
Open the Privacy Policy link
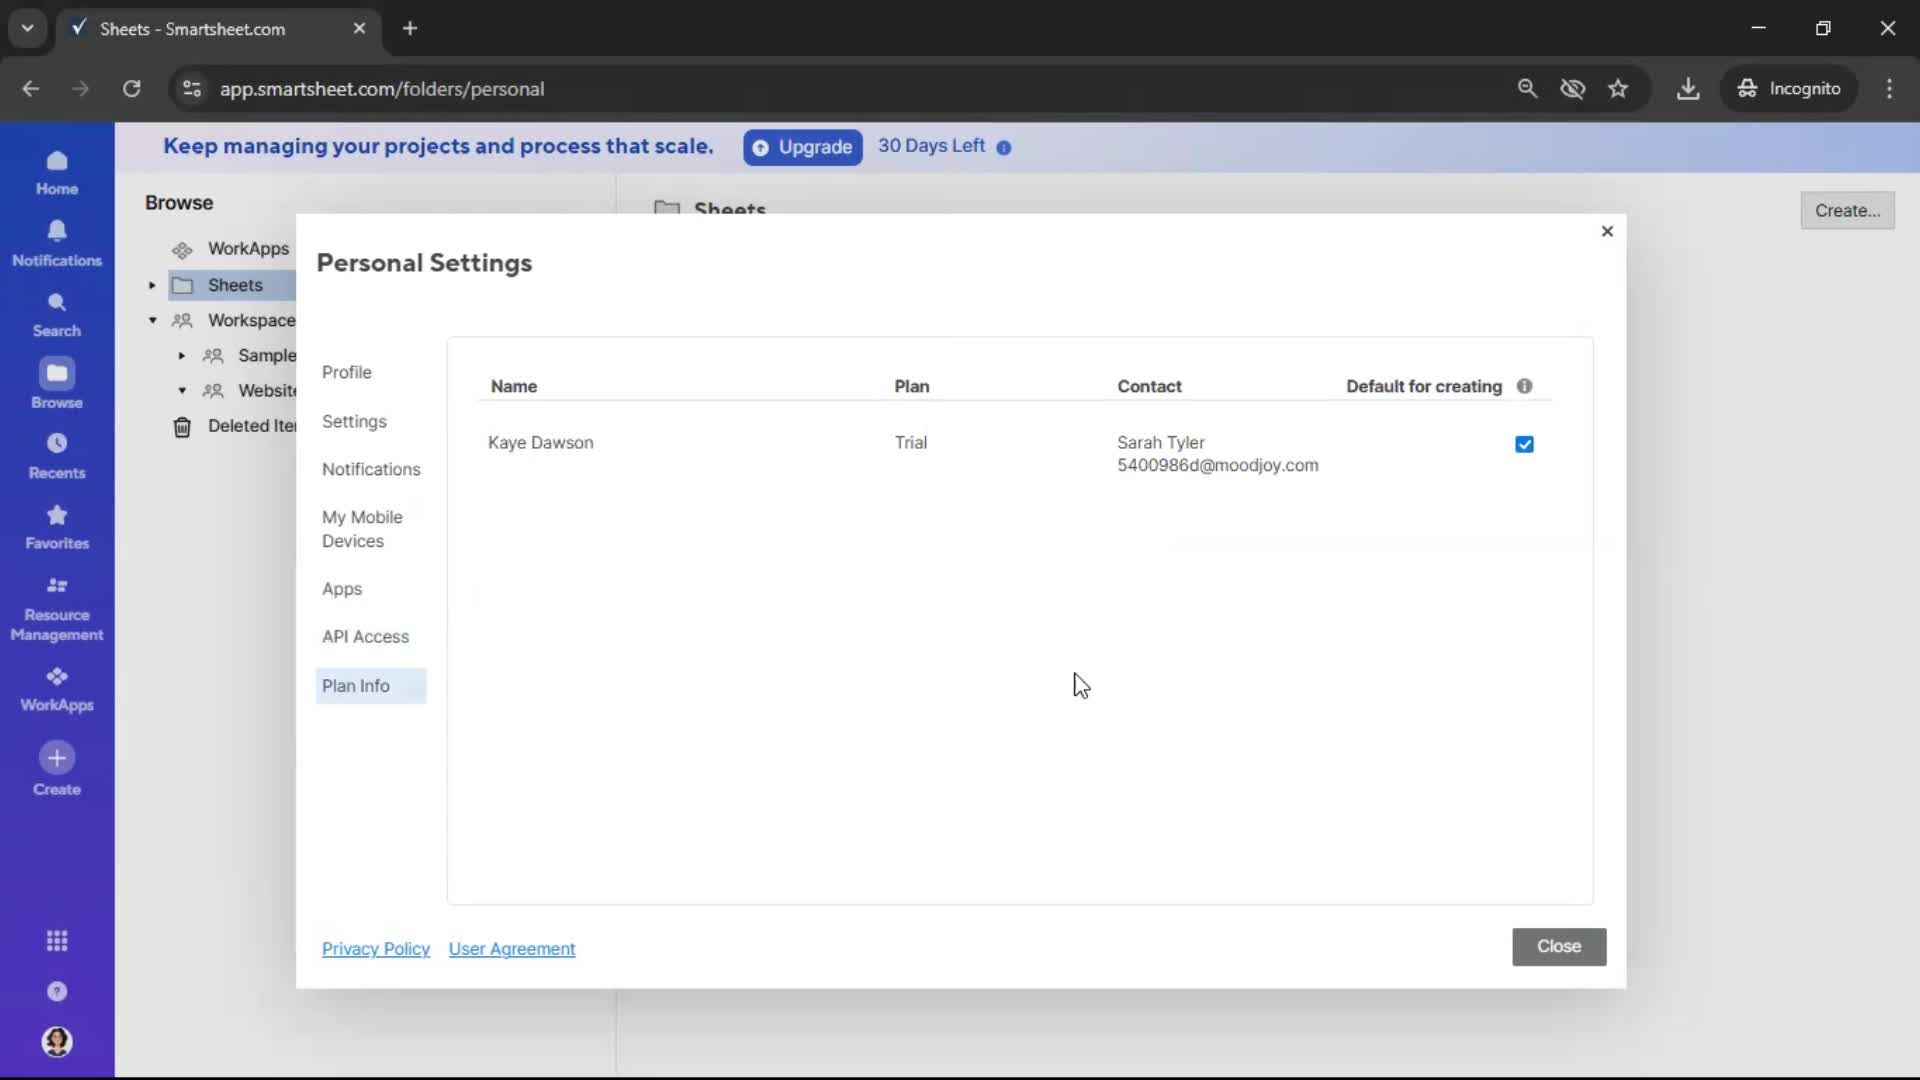(376, 949)
